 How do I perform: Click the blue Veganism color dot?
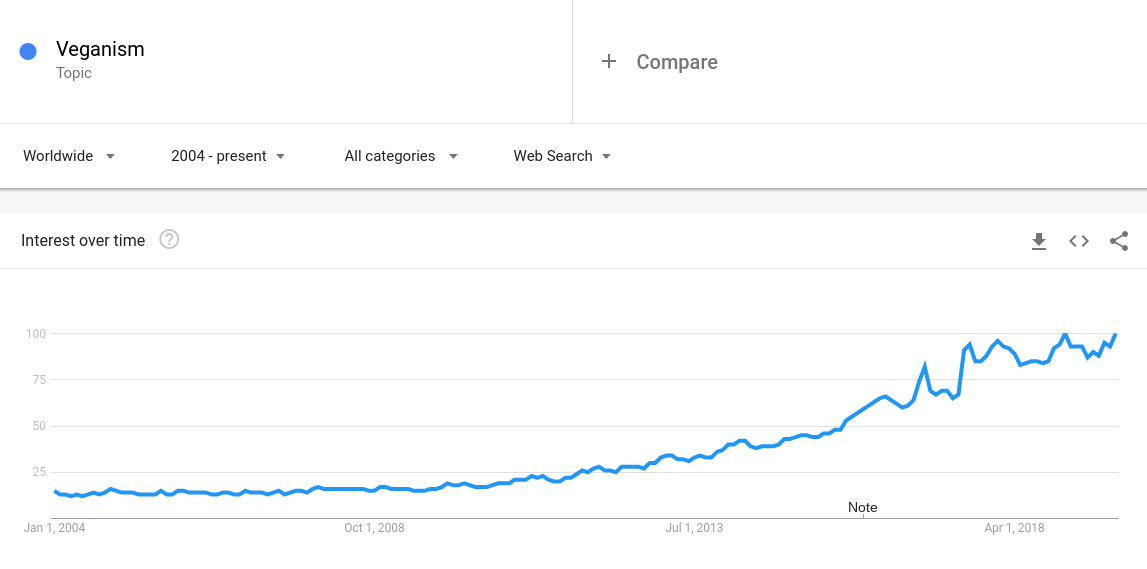[x=28, y=51]
